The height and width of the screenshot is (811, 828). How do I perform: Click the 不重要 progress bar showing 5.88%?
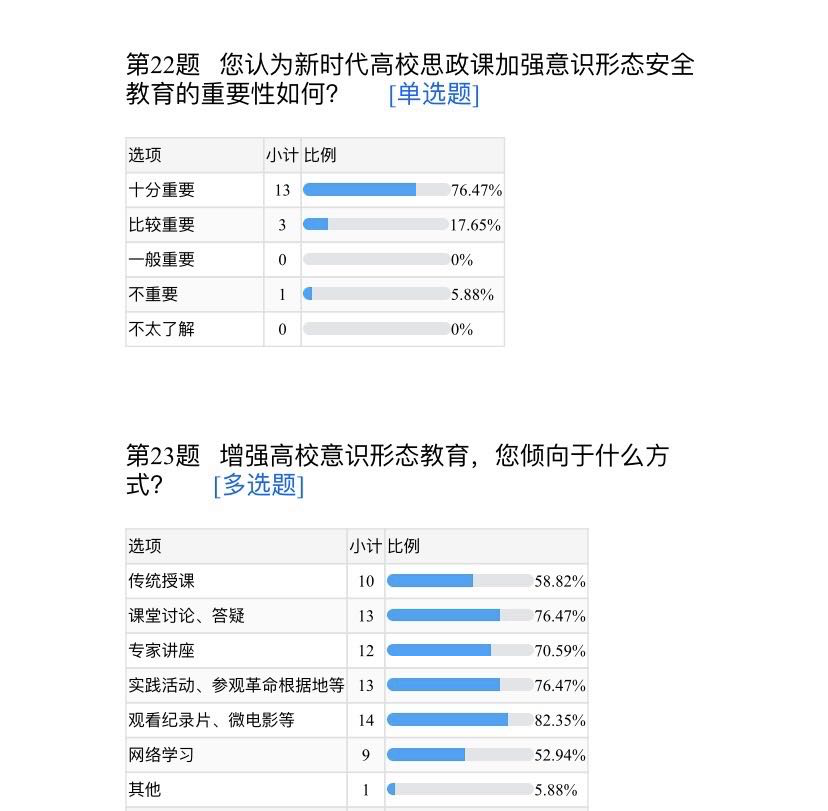click(376, 294)
